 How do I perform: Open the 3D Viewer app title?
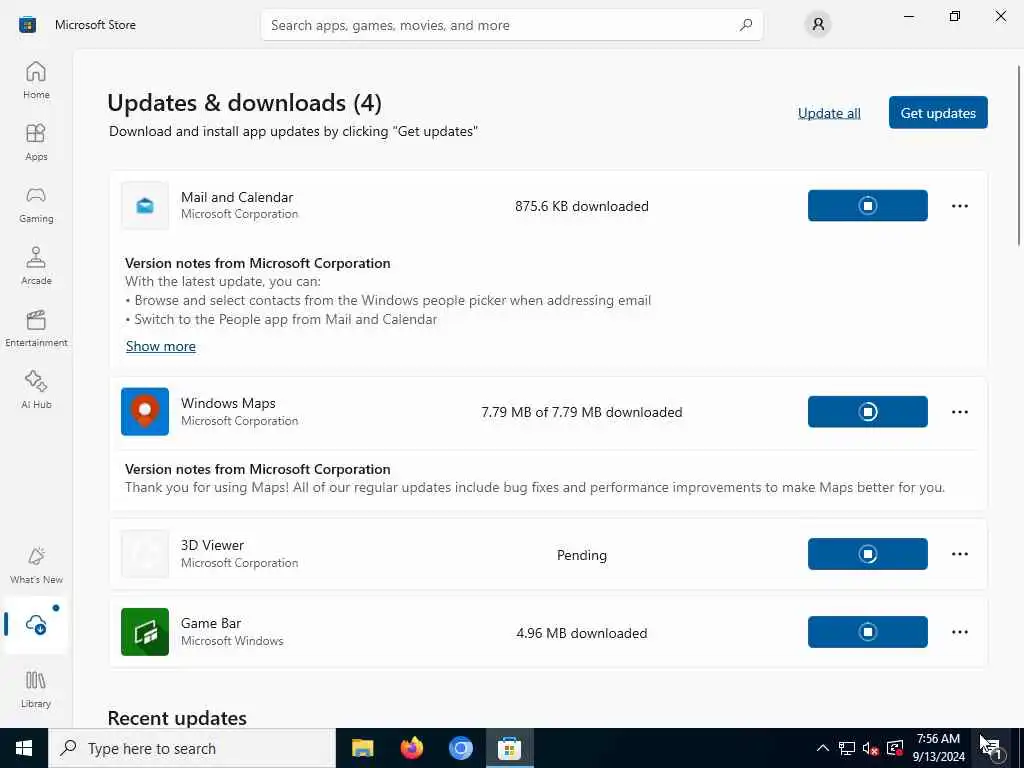(212, 545)
